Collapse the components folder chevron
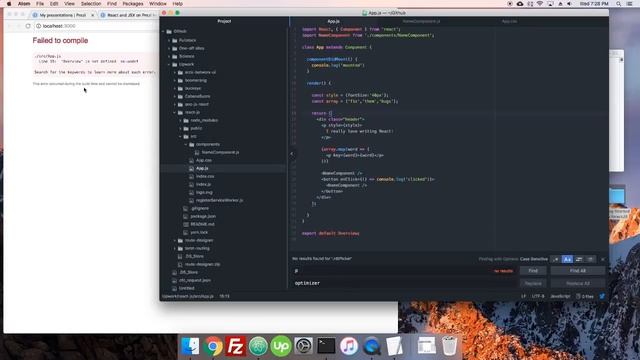Screen dimensions: 640x360 pyautogui.click(x=187, y=144)
